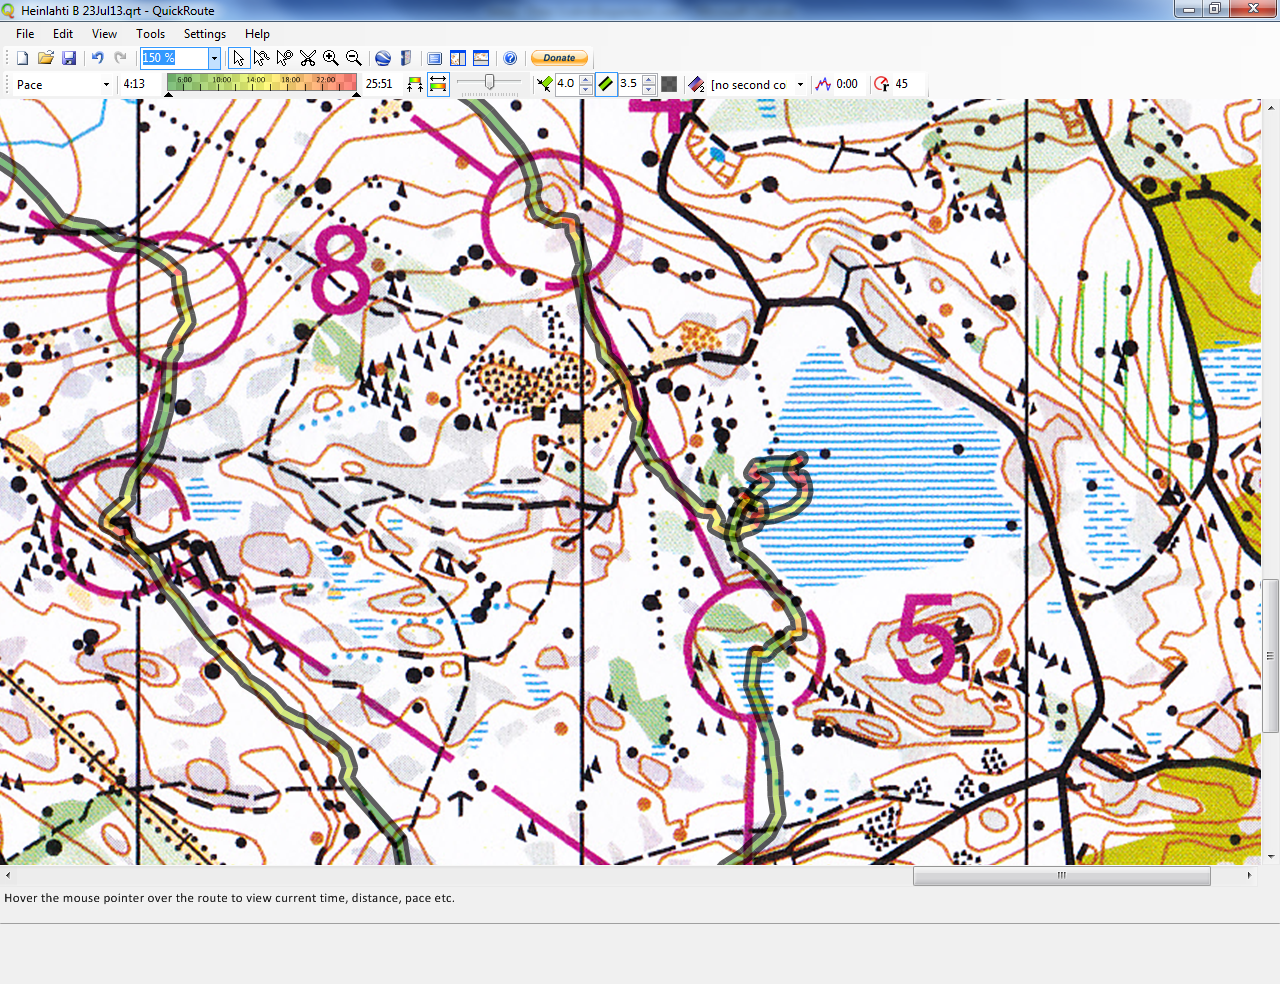Activate the zoom out tool
The height and width of the screenshot is (984, 1280).
[354, 58]
